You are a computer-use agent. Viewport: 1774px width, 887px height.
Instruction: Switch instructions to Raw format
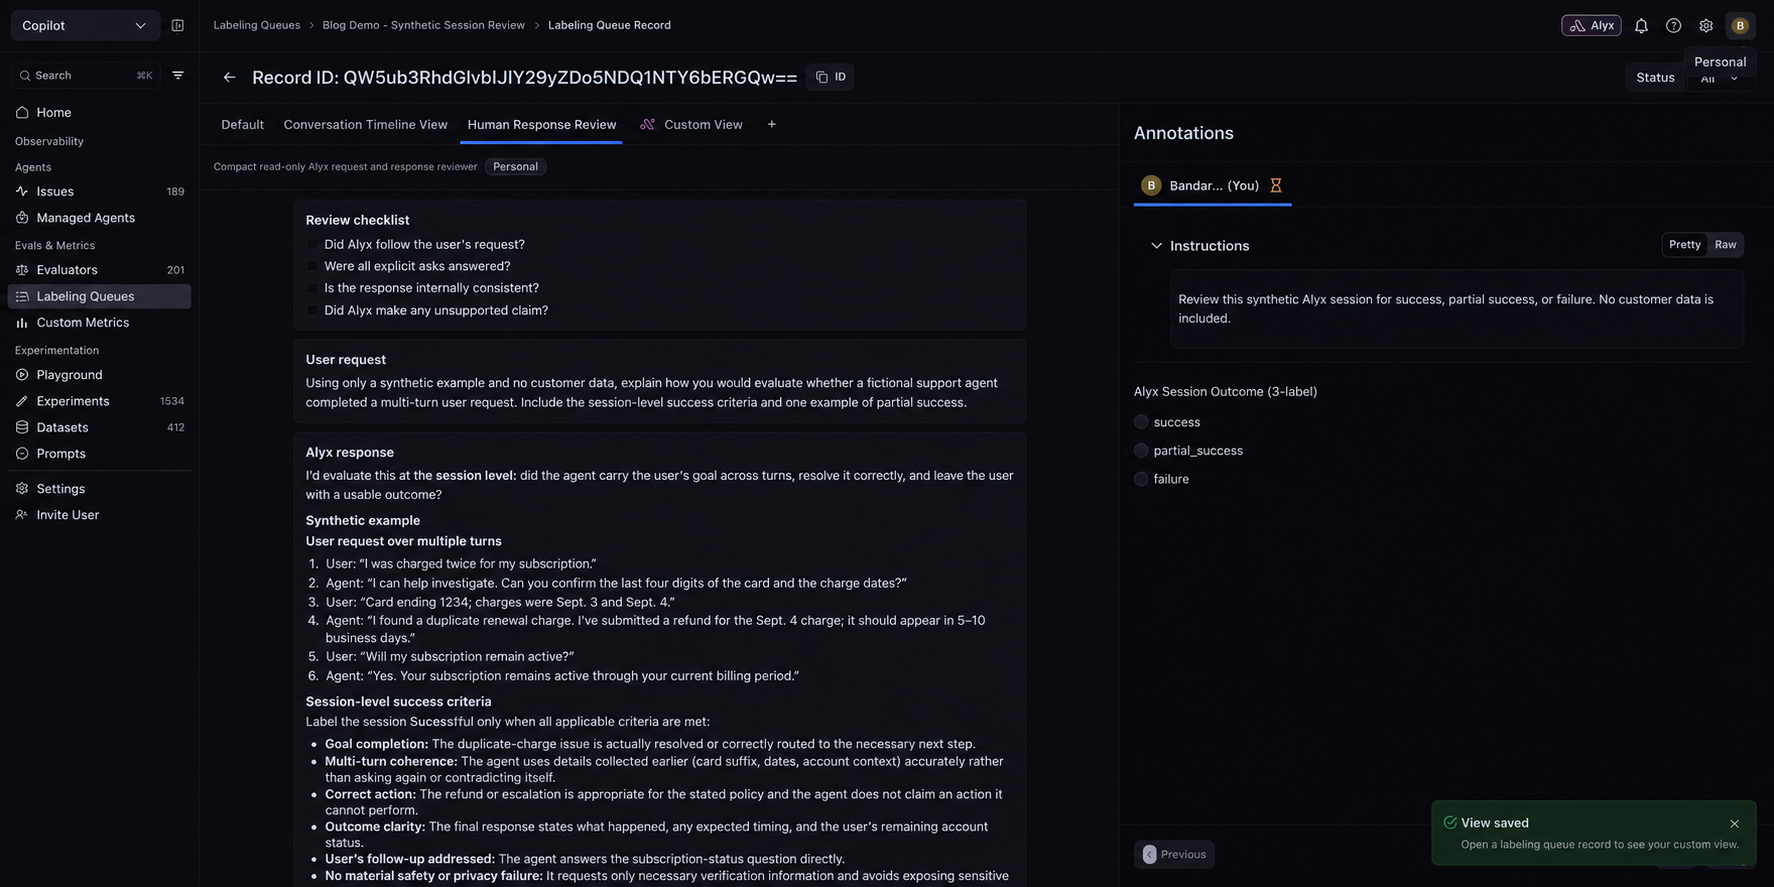point(1725,245)
